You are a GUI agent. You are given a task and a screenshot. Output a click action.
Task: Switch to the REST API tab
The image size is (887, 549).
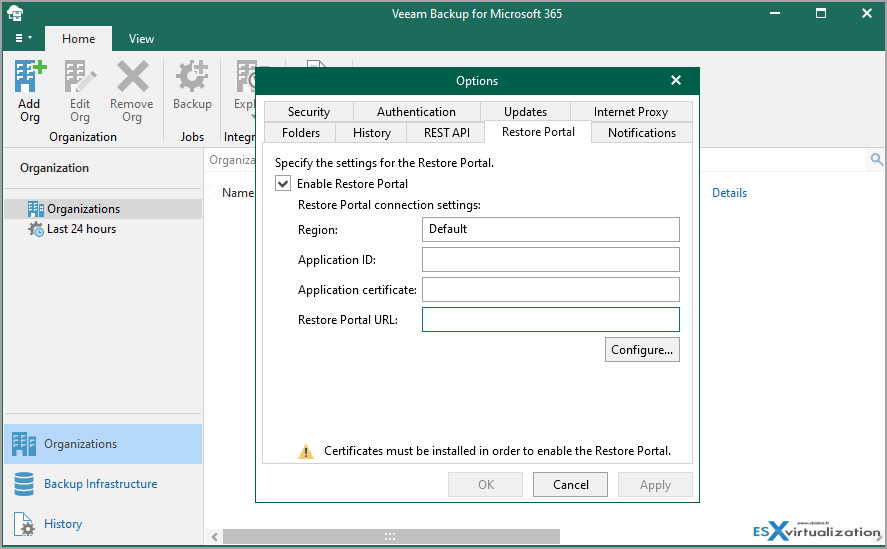coord(446,132)
